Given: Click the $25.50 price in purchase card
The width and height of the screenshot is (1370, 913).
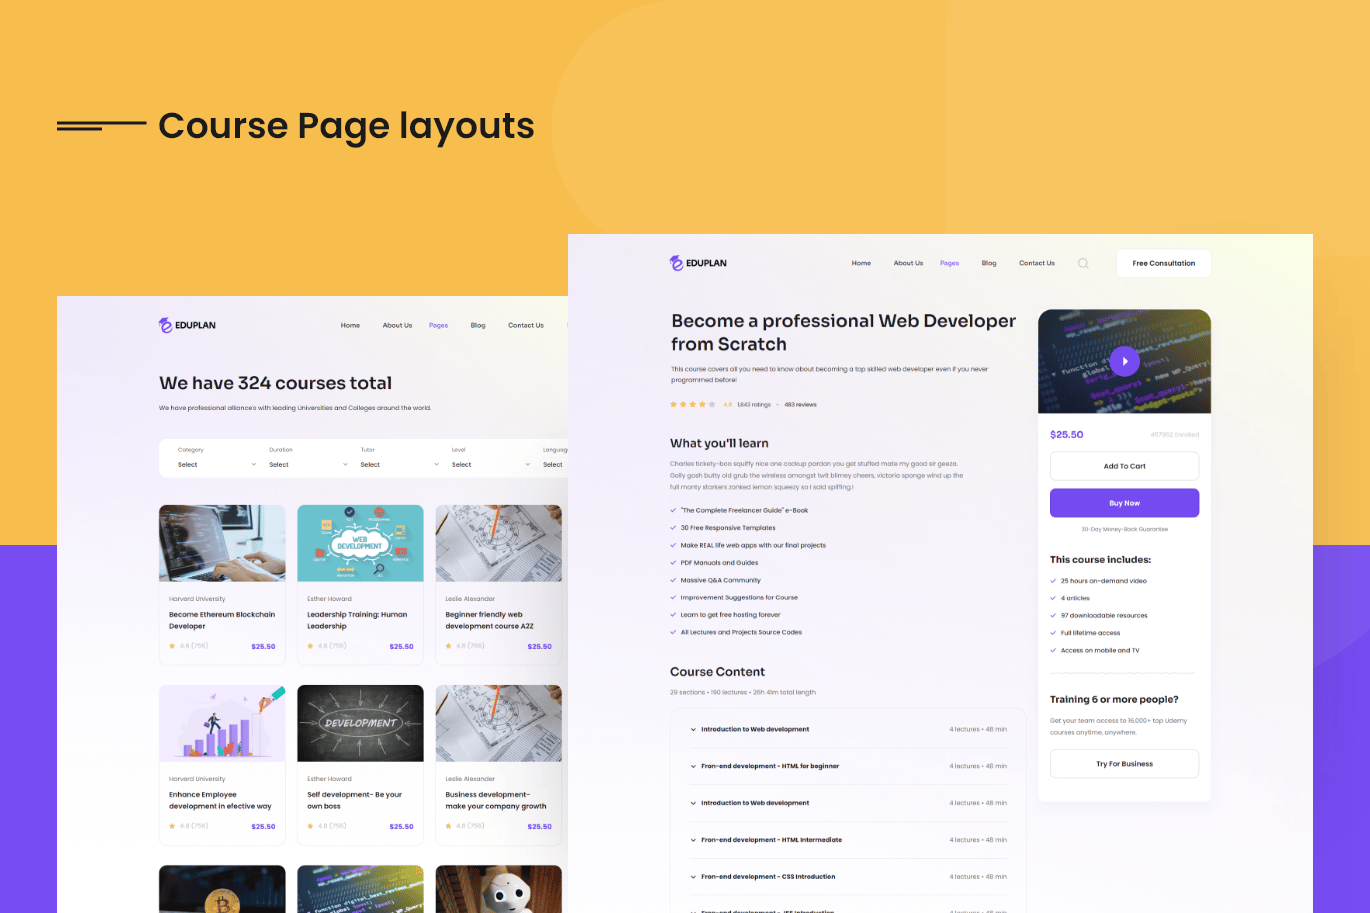Looking at the screenshot, I should click(x=1066, y=435).
